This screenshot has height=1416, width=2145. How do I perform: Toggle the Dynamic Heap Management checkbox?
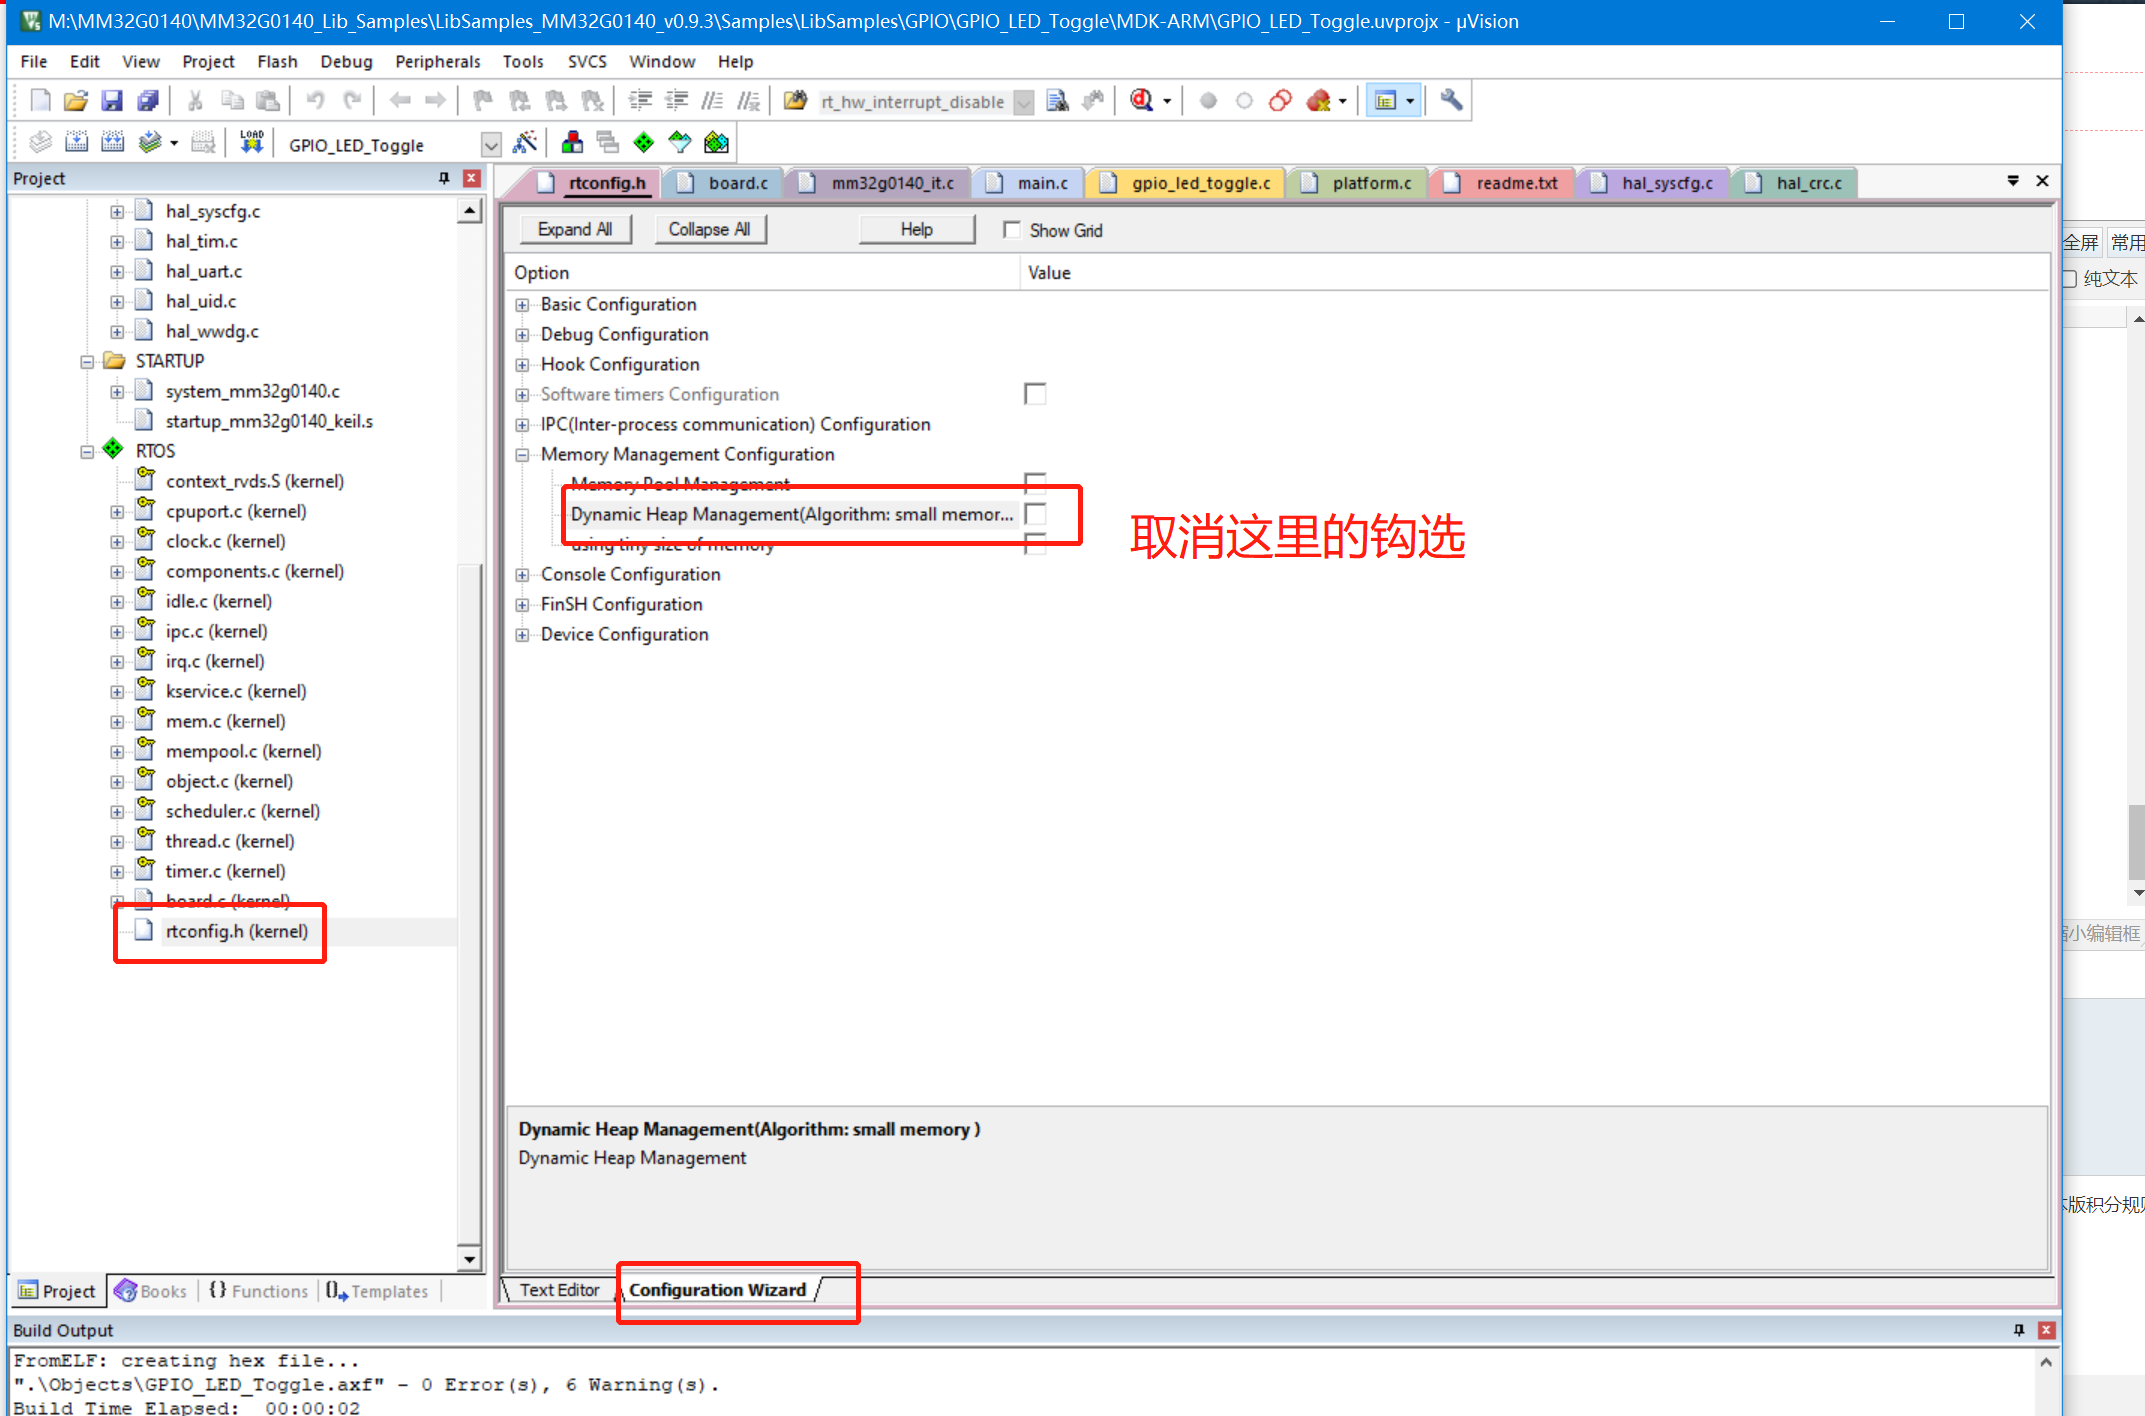click(1036, 514)
